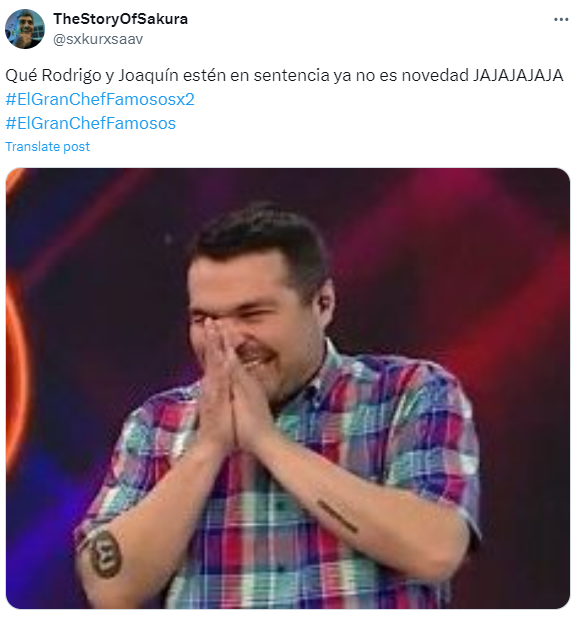Click the word Rodrigo in the post text

tap(71, 75)
